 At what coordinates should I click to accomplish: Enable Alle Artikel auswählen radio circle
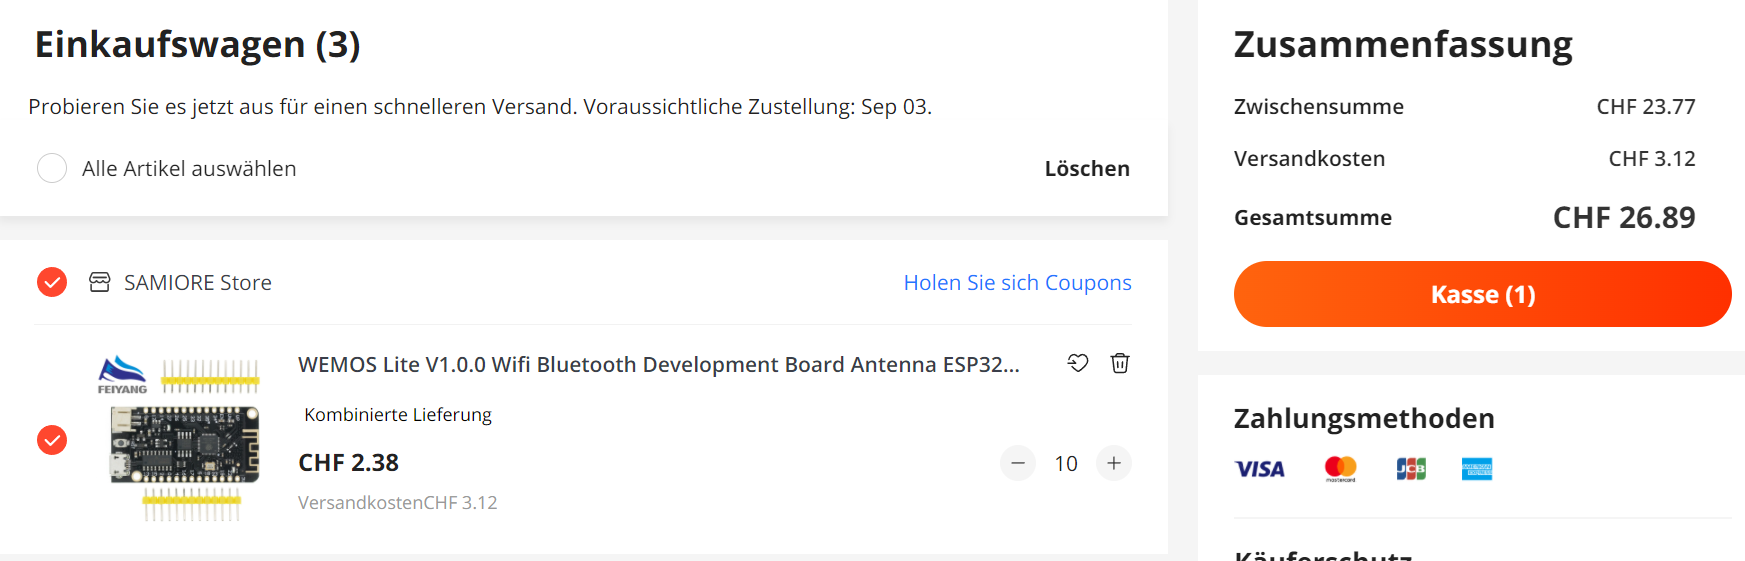point(52,168)
